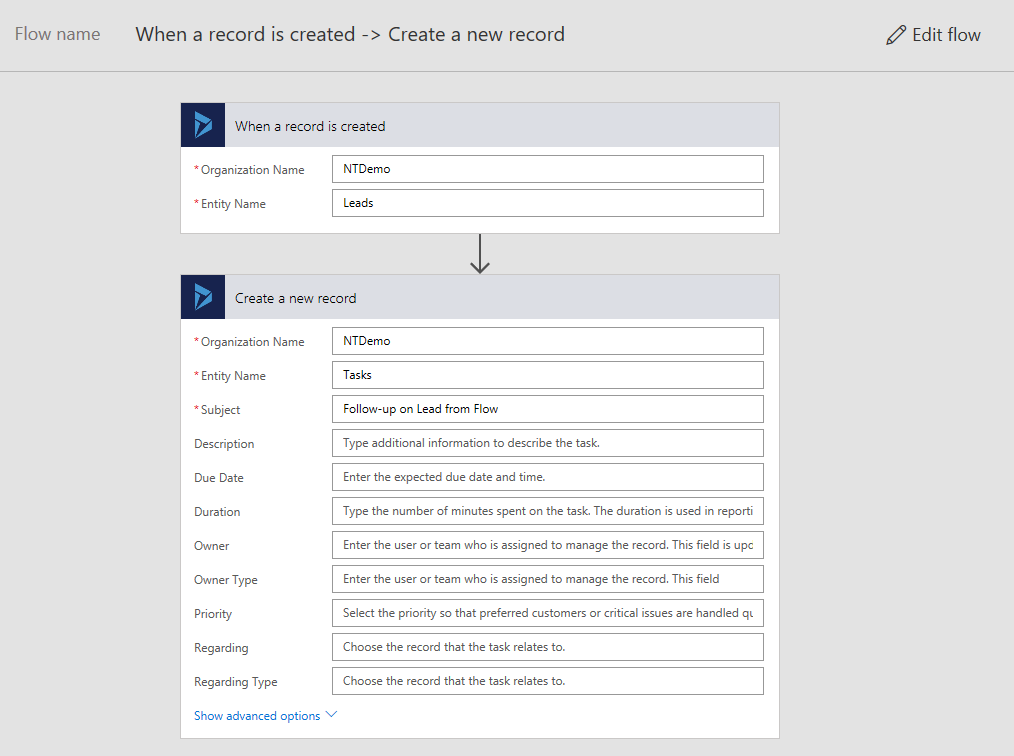Click the Owner input field
This screenshot has height=756, width=1014.
[x=547, y=545]
